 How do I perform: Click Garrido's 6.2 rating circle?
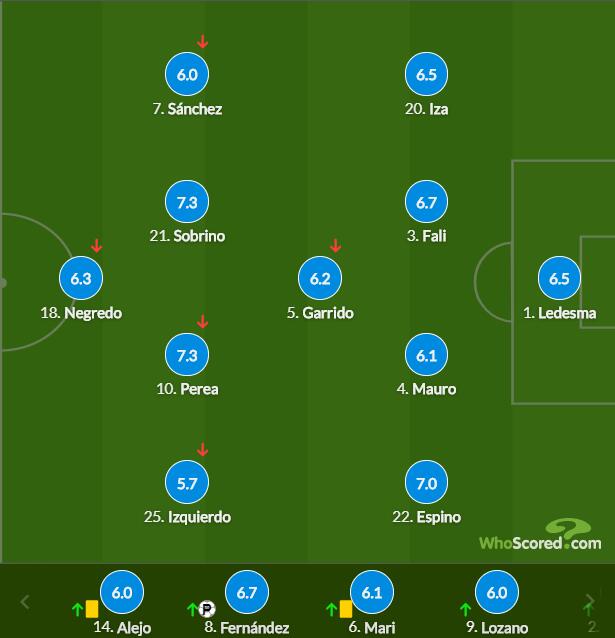[320, 279]
